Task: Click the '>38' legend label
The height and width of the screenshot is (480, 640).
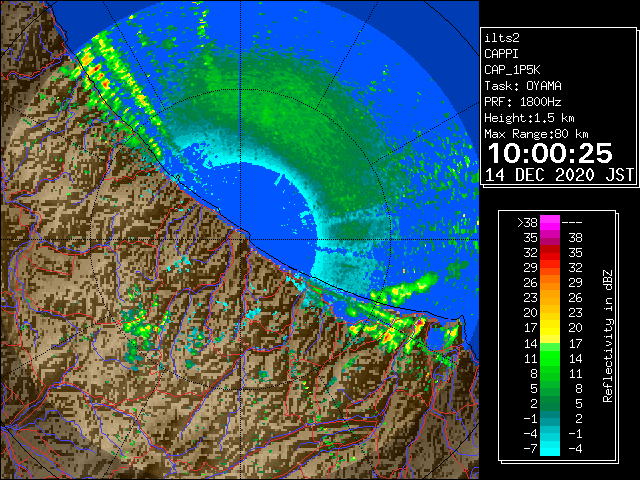Action: point(527,223)
